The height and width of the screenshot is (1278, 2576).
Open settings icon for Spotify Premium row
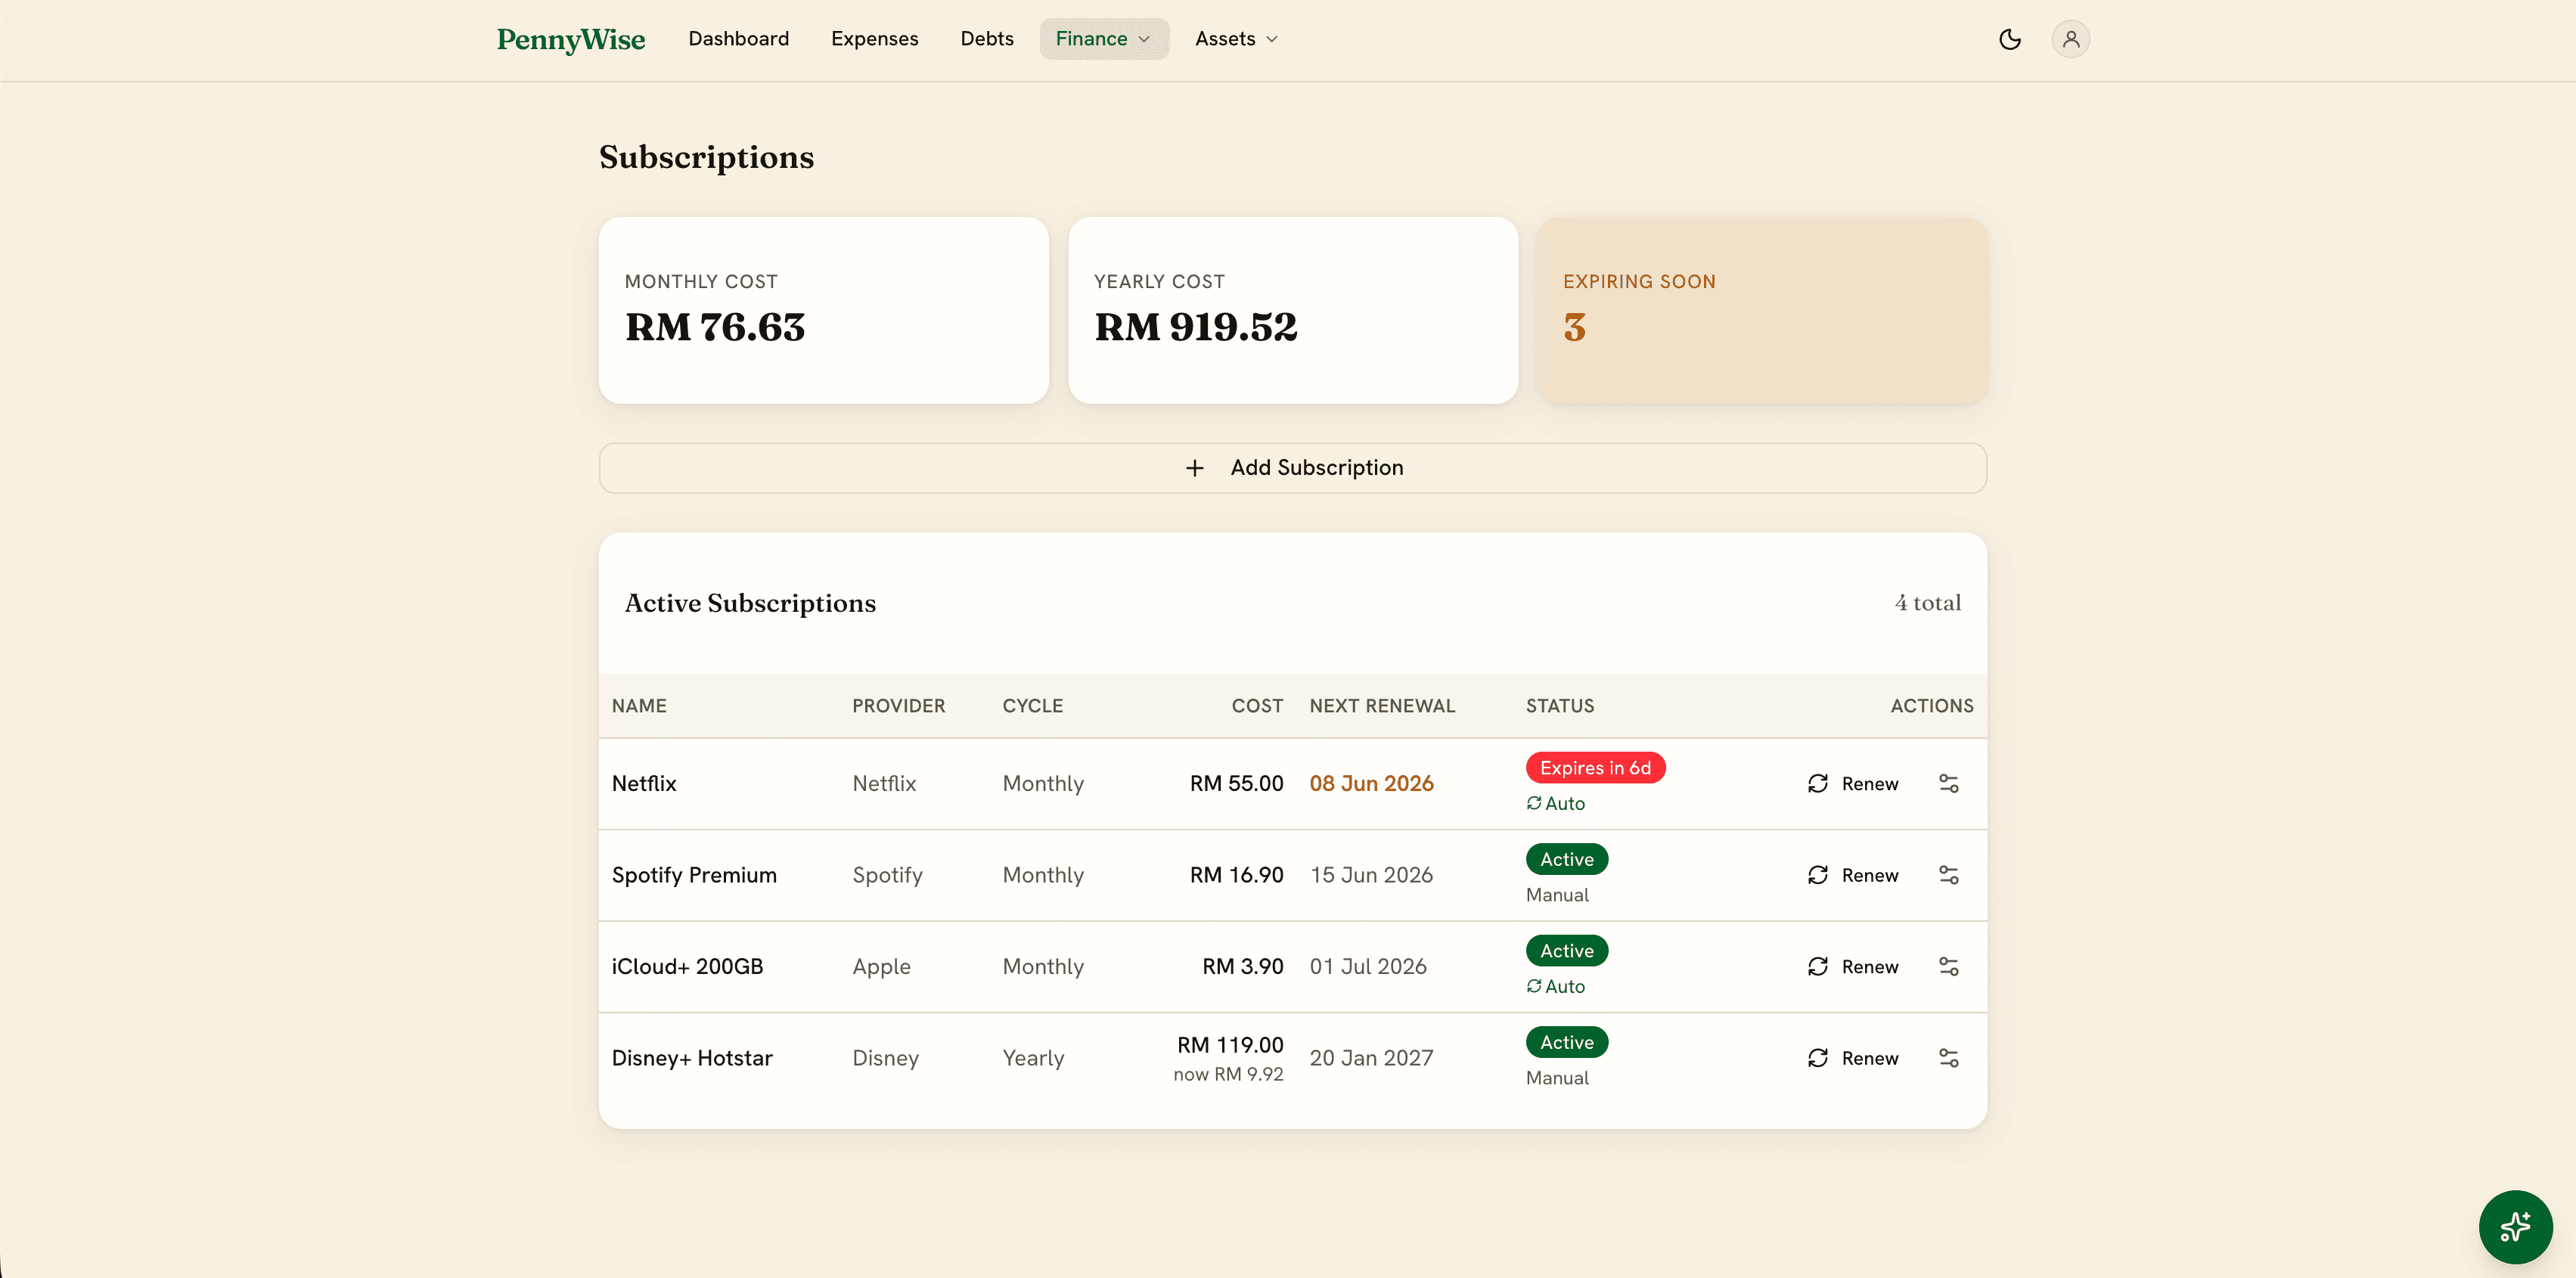(x=1948, y=875)
